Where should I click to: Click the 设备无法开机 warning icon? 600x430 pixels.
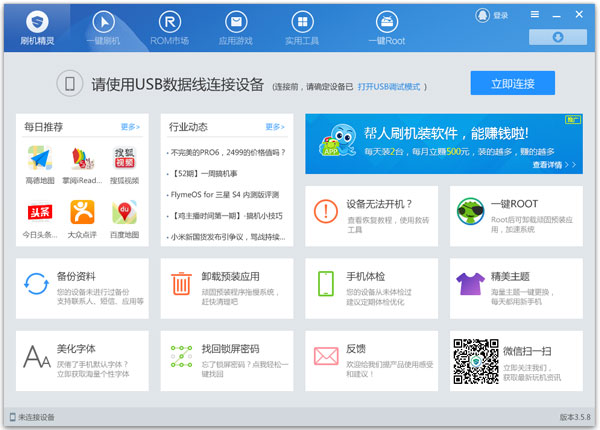pyautogui.click(x=326, y=211)
